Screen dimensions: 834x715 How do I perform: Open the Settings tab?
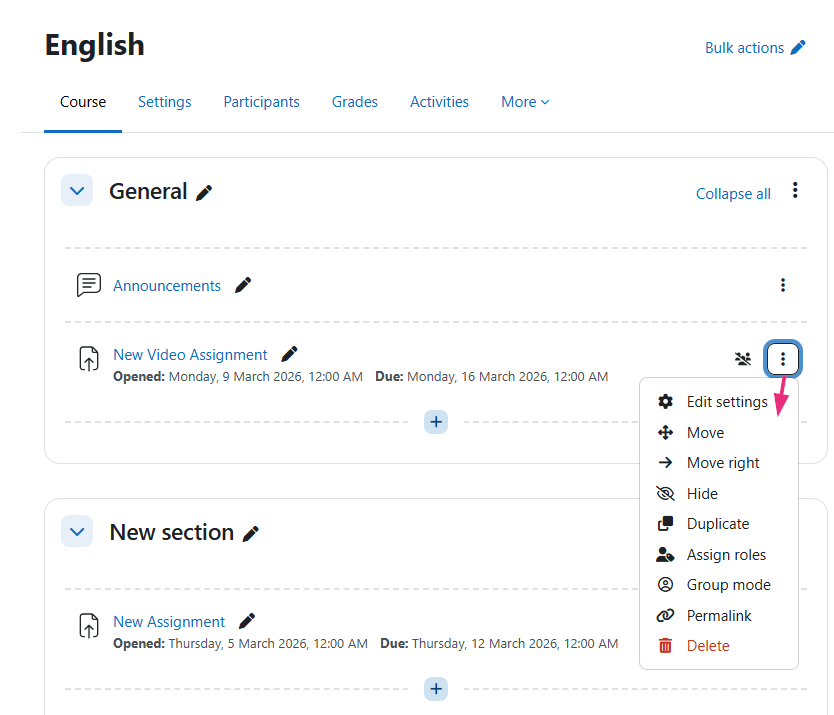[164, 102]
